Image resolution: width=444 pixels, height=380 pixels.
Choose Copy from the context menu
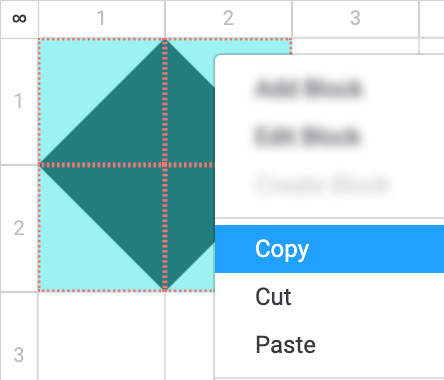click(329, 249)
